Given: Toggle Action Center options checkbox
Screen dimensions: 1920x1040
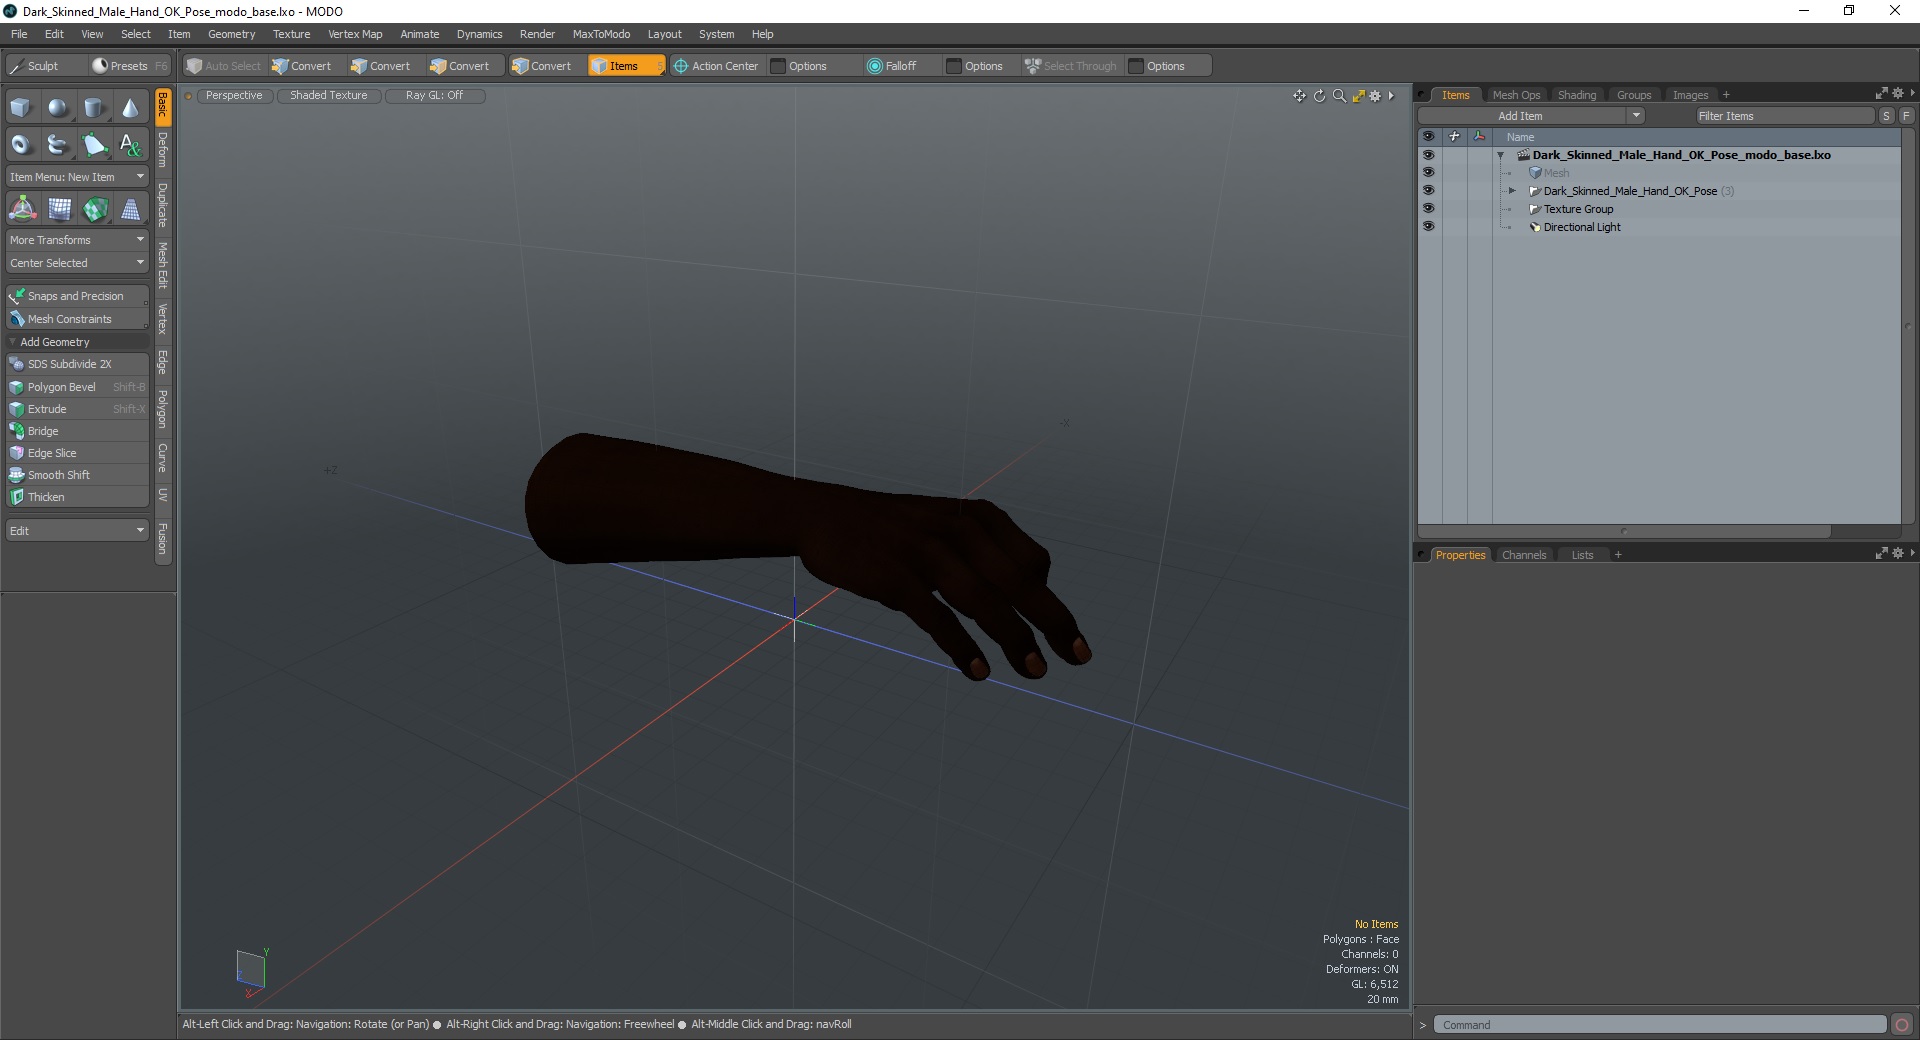Looking at the screenshot, I should point(778,66).
